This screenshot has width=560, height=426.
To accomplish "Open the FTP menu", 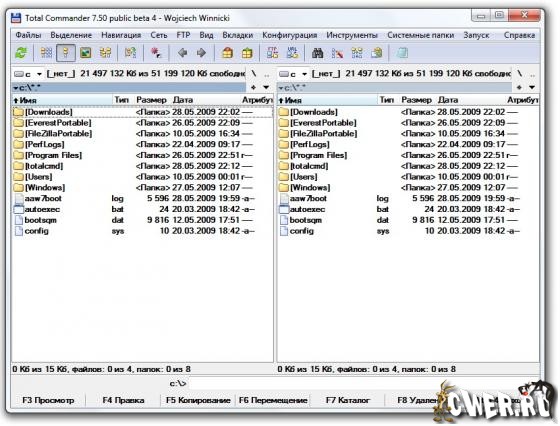I will 183,35.
